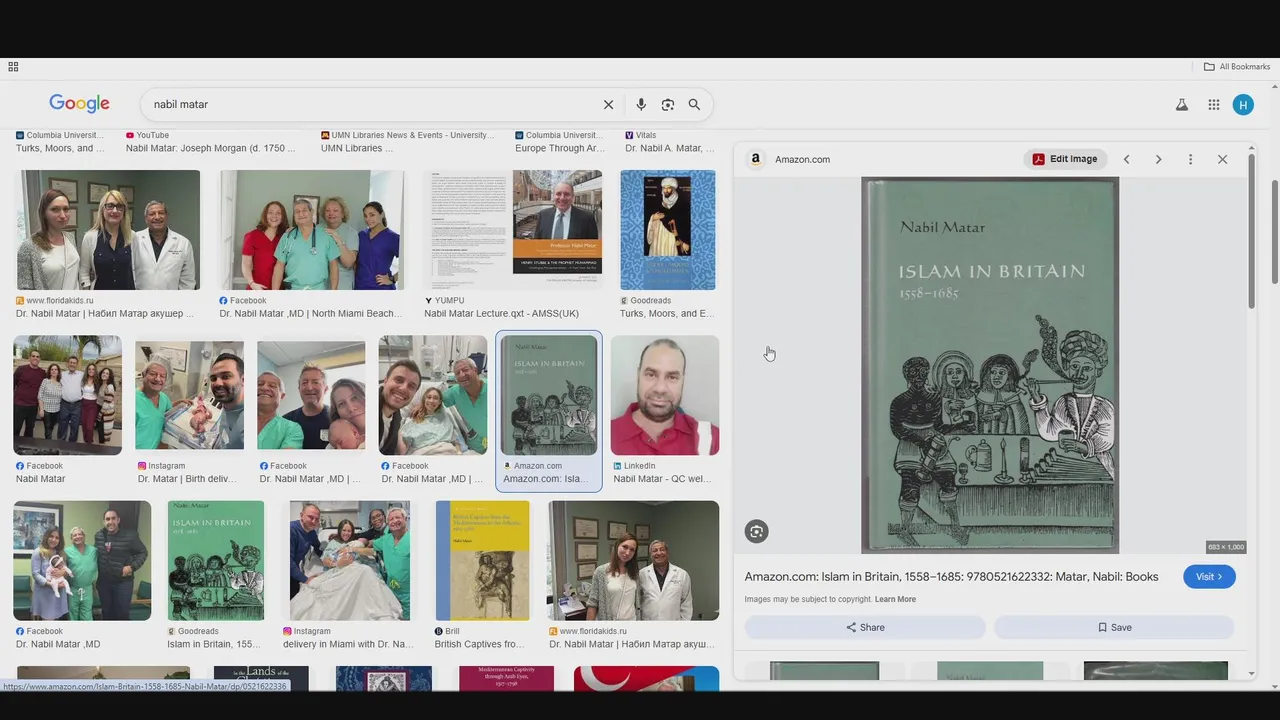The height and width of the screenshot is (720, 1280).
Task: Open Search Labs flask icon
Action: pos(1182,105)
